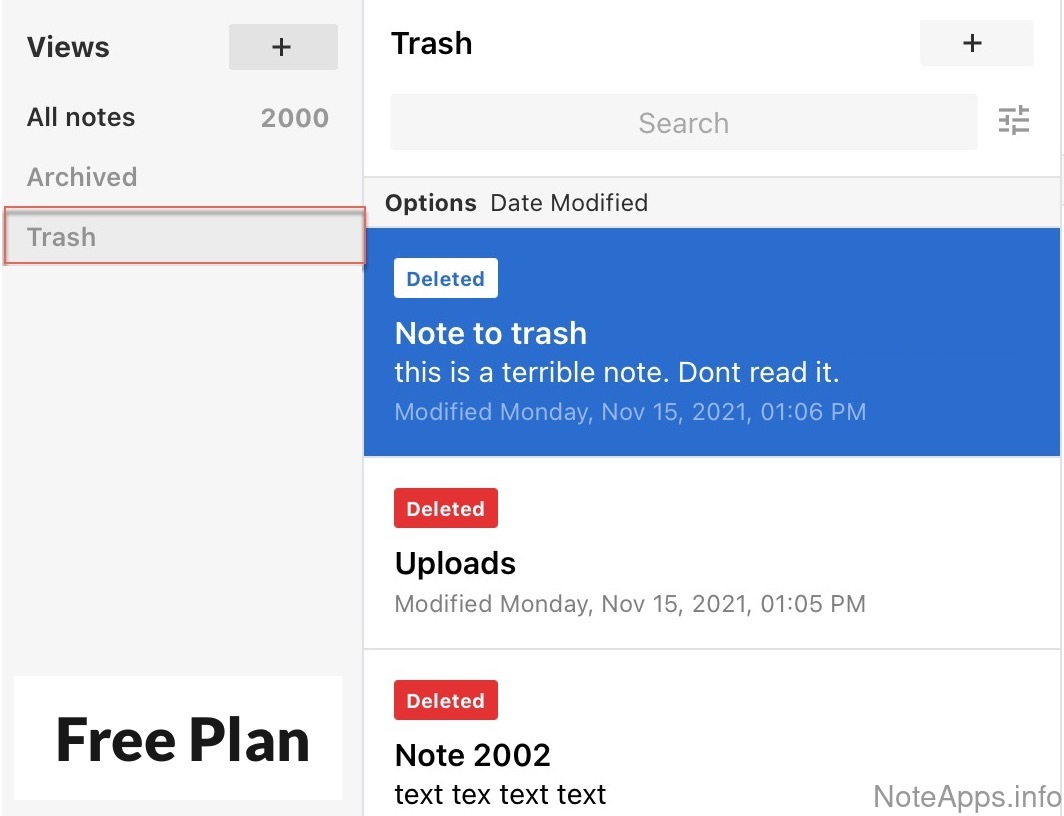This screenshot has width=1064, height=816.
Task: Open the Uploads deleted note
Action: pos(455,563)
